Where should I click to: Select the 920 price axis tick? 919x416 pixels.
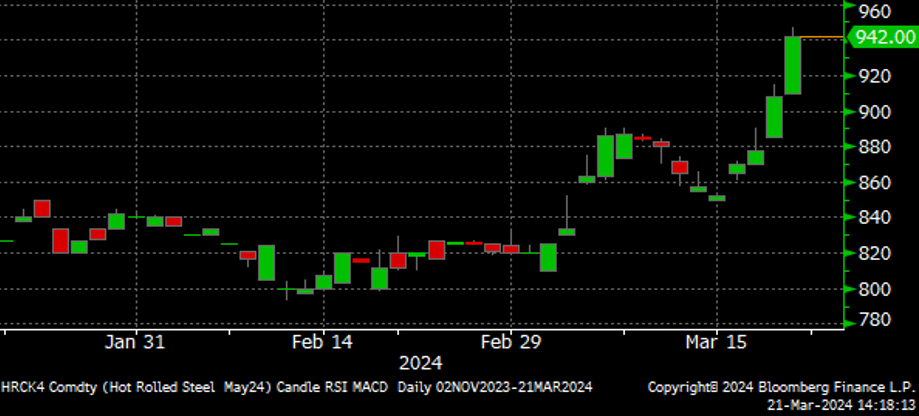(874, 76)
